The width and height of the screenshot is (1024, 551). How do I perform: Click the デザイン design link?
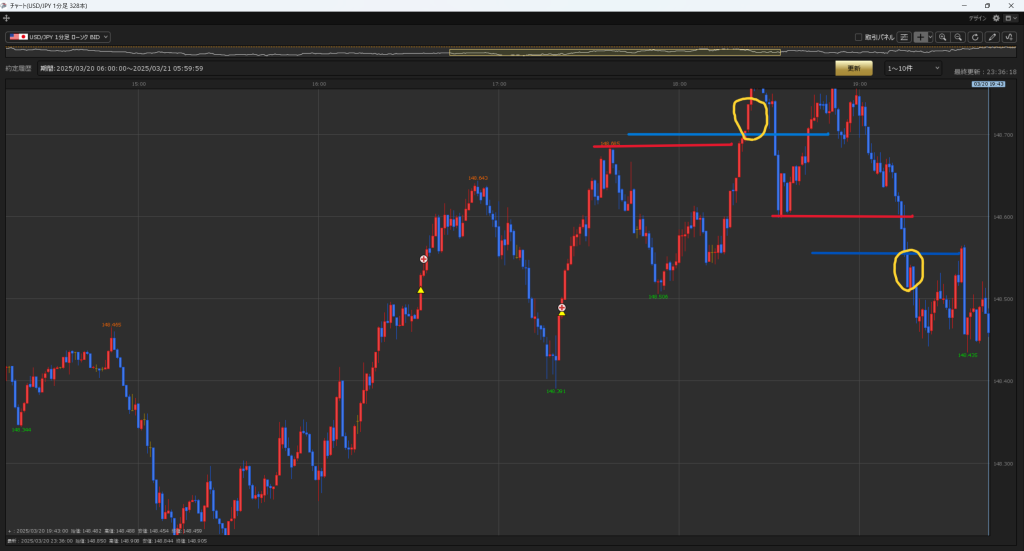tap(977, 18)
